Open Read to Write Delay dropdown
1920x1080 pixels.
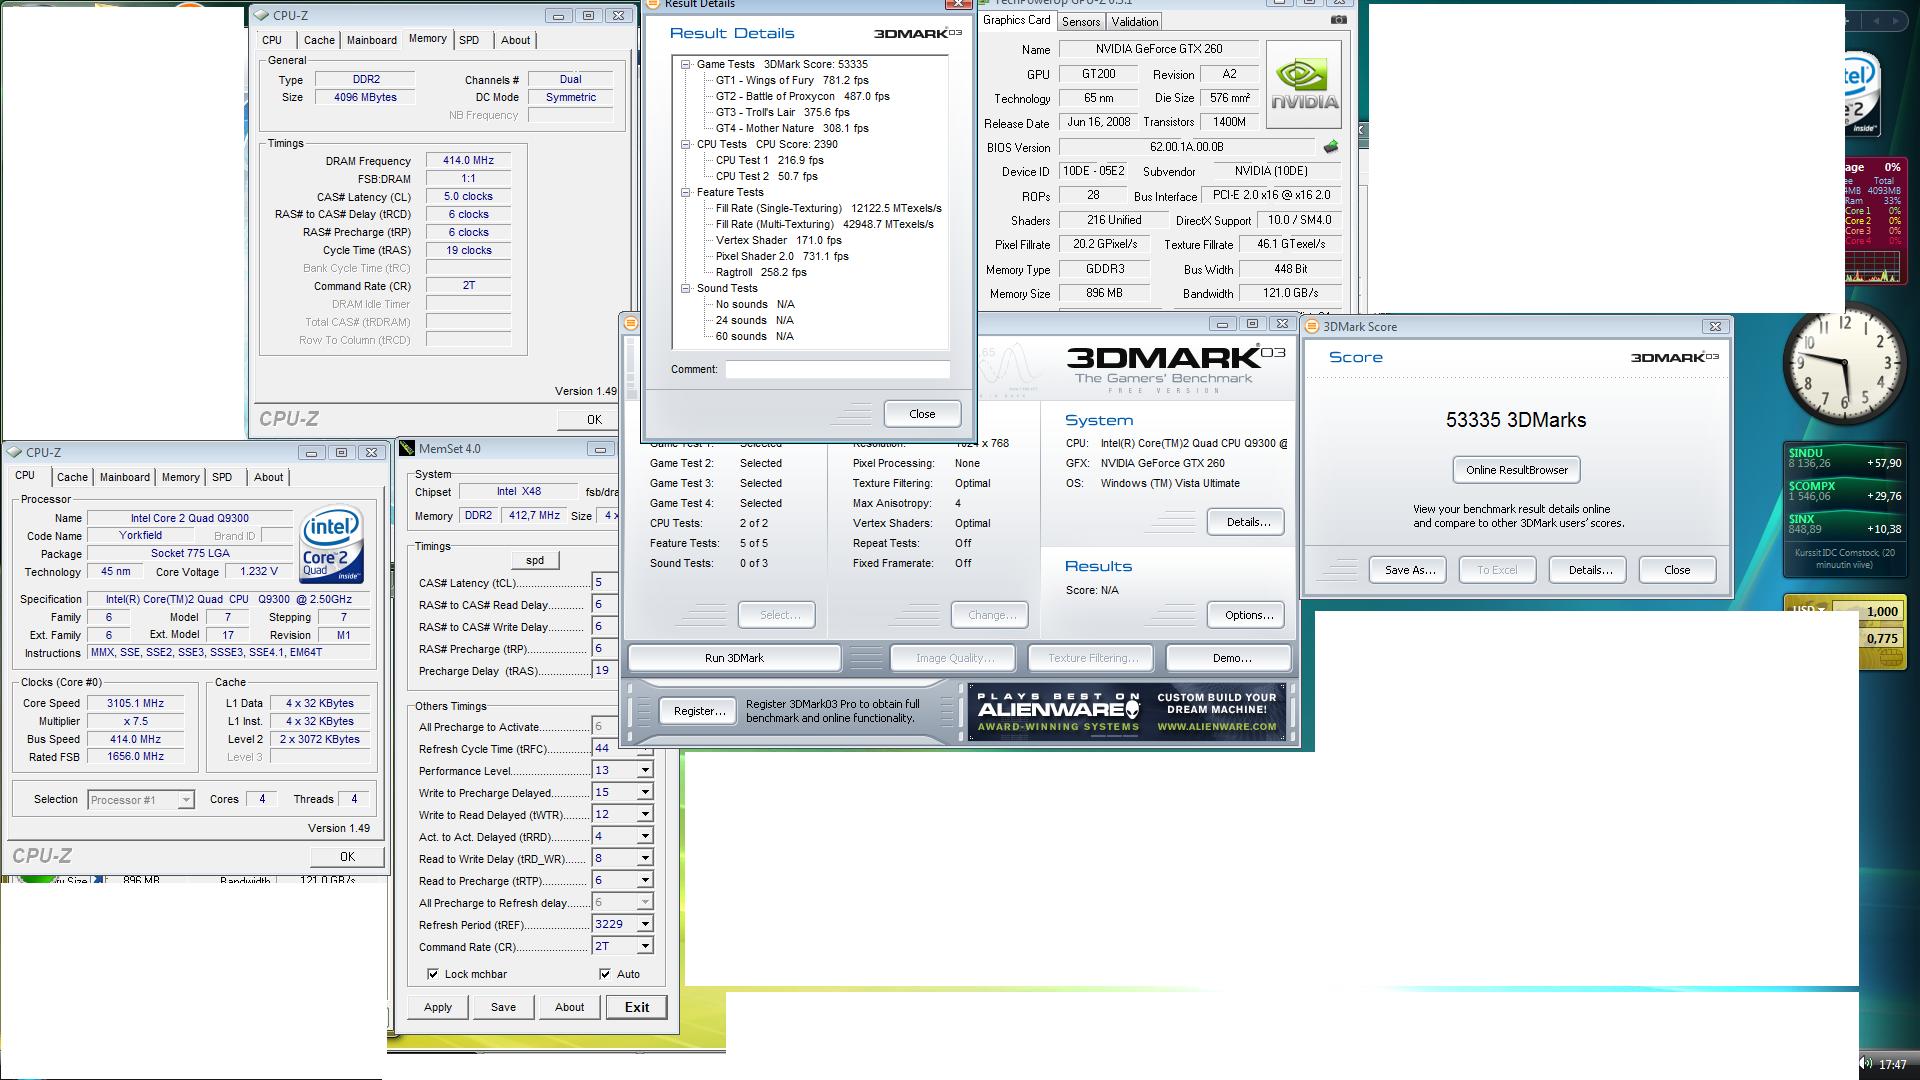645,859
